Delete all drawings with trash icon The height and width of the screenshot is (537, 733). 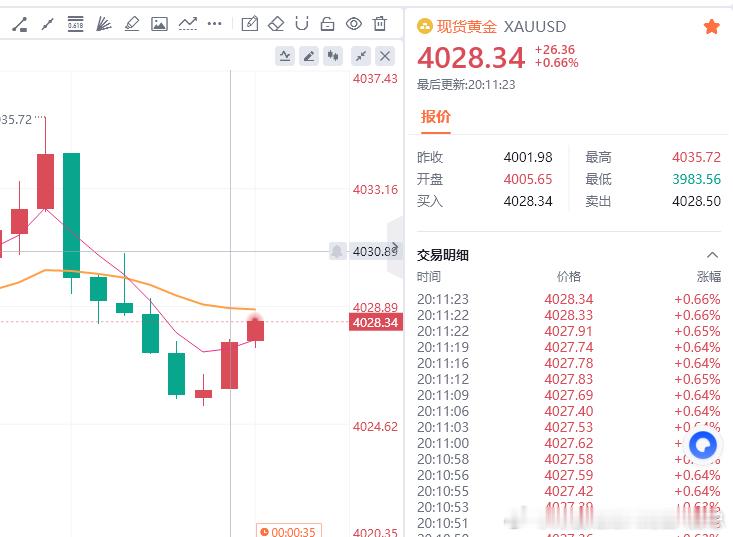[x=380, y=23]
